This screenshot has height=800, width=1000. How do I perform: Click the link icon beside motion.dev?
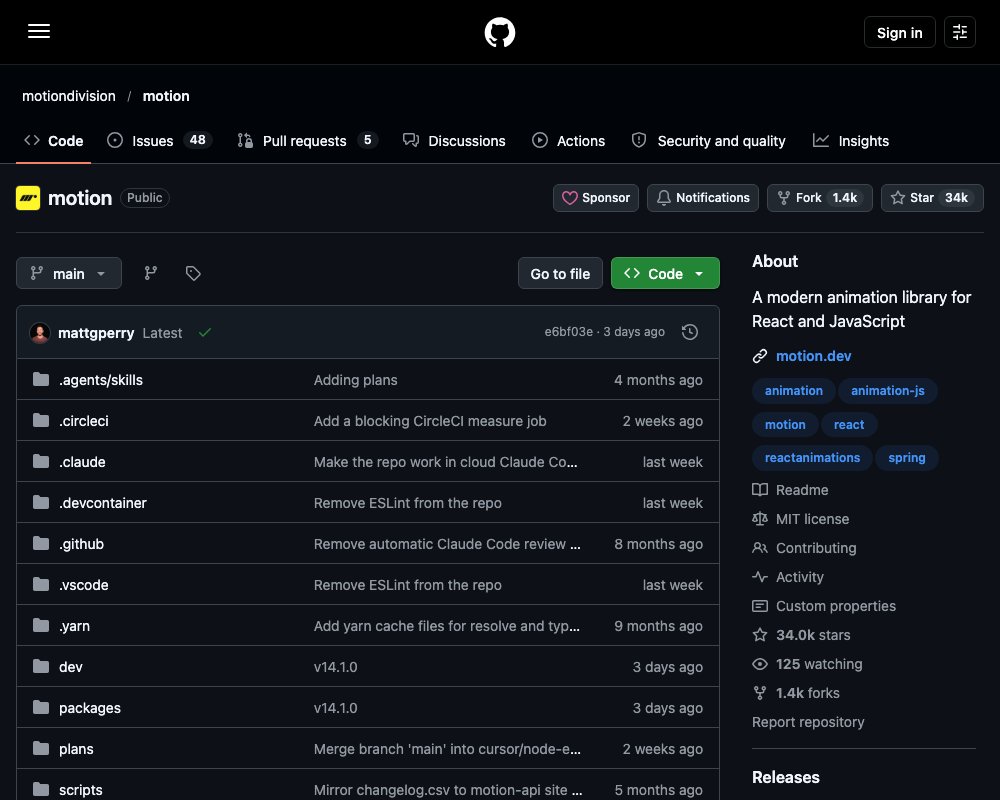(760, 356)
